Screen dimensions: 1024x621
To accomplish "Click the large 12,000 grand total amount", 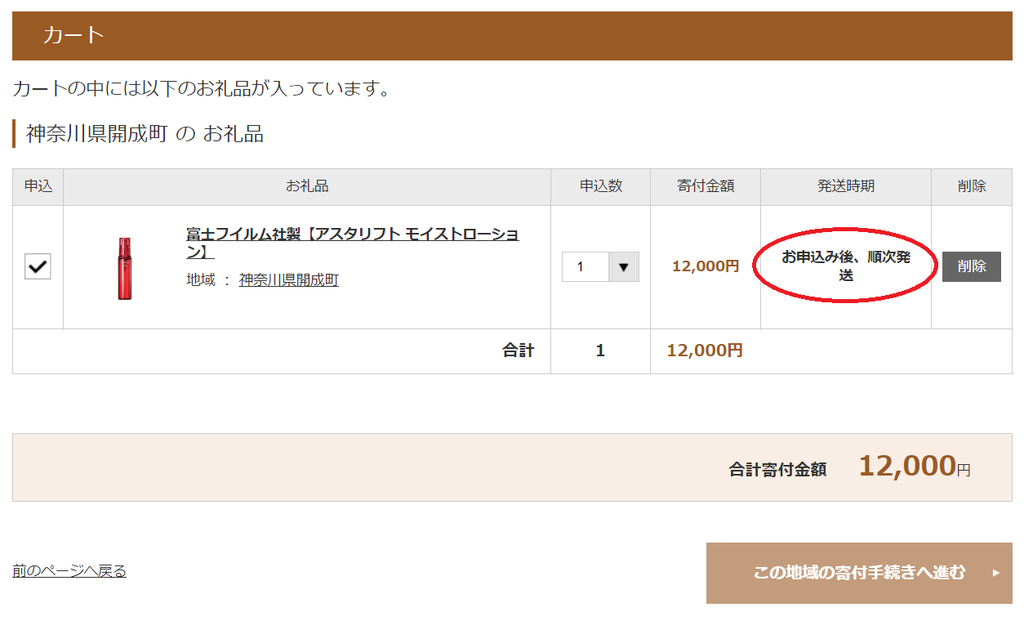I will (907, 466).
